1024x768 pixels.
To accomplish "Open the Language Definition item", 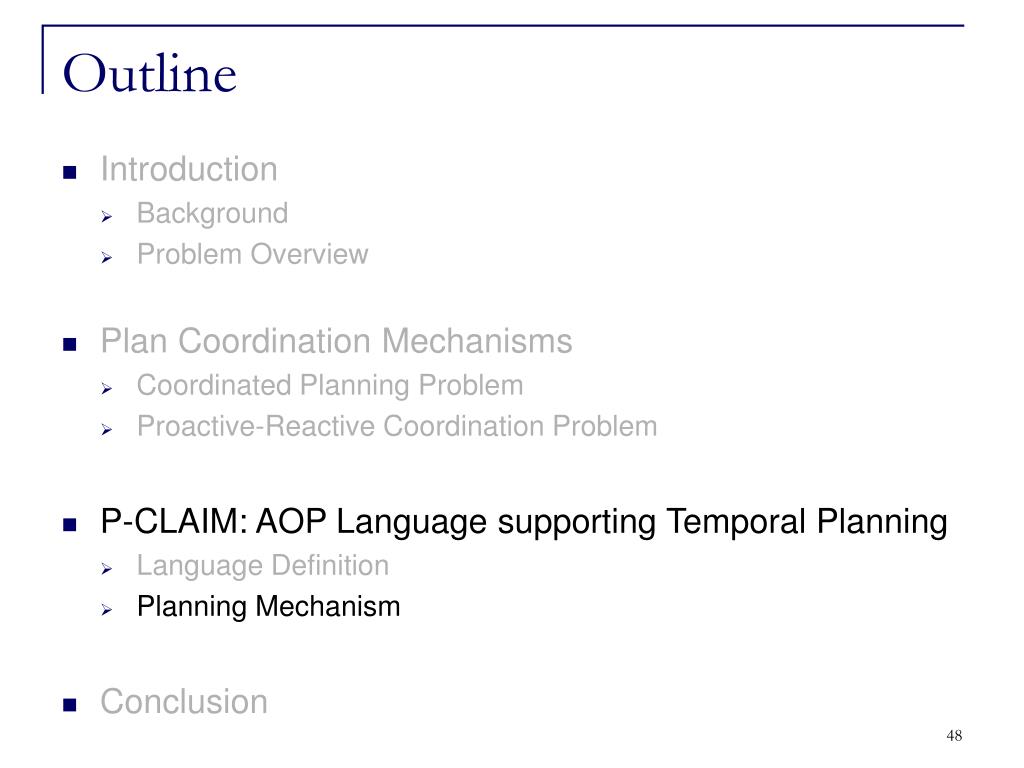I will click(263, 566).
